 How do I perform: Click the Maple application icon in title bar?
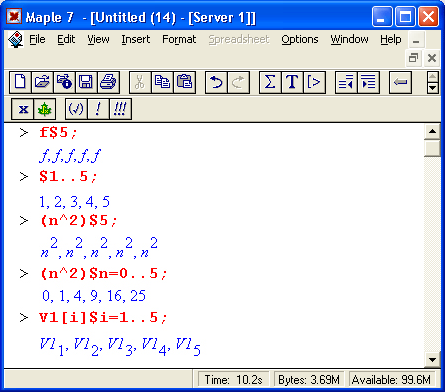pyautogui.click(x=14, y=16)
